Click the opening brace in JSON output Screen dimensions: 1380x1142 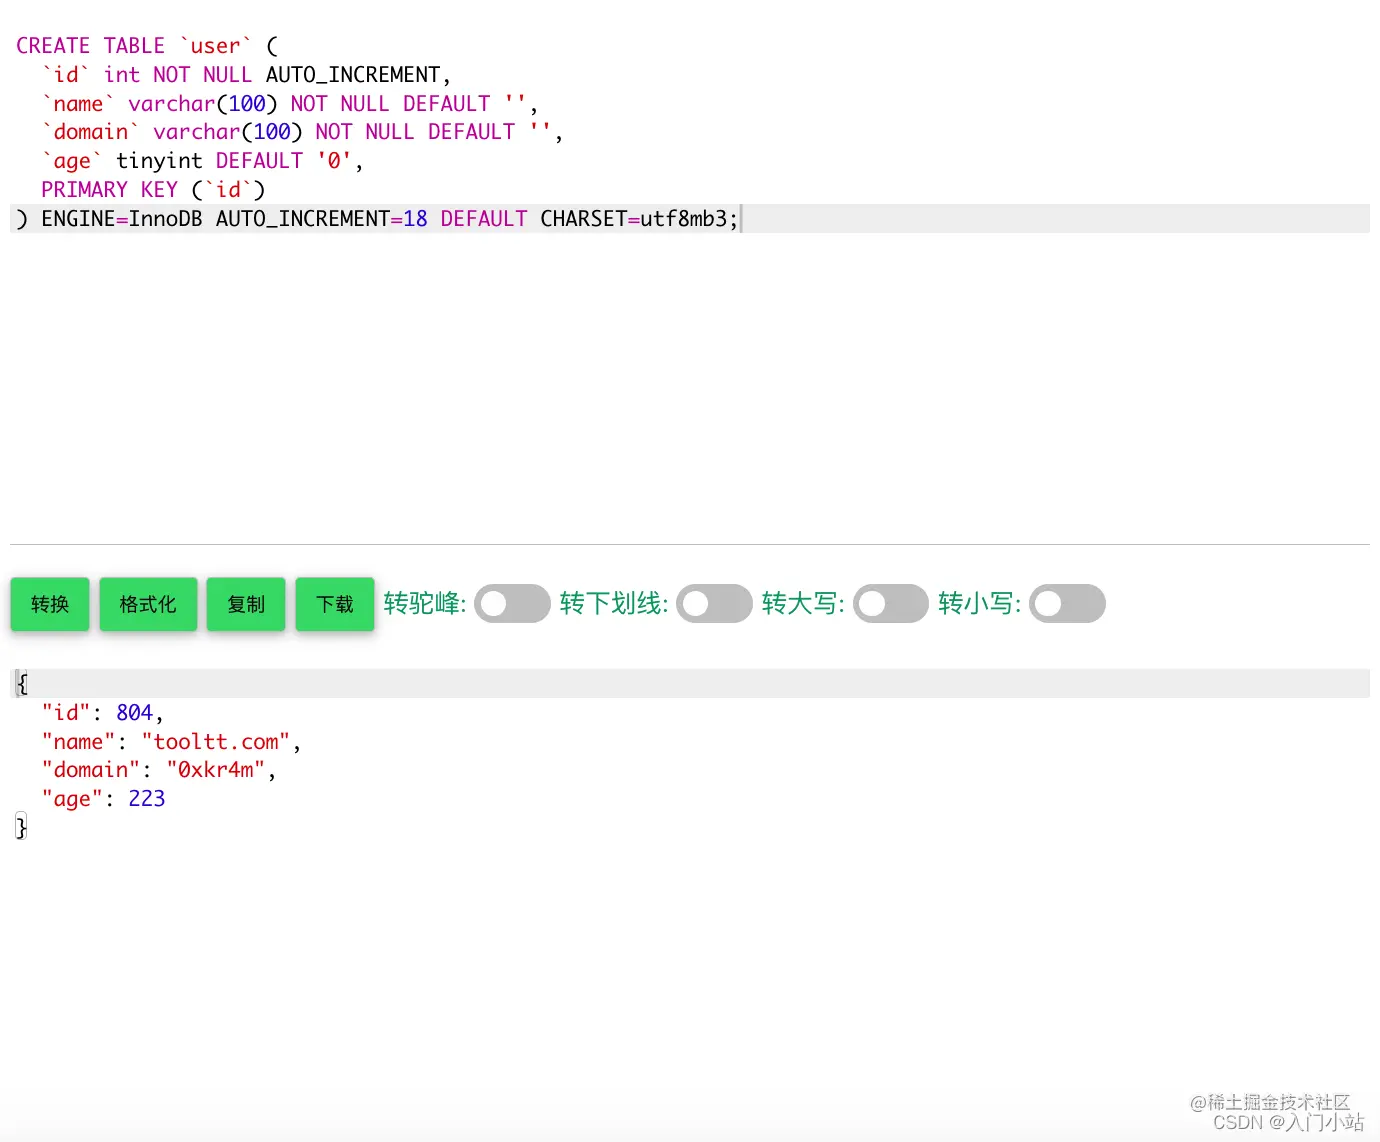(x=22, y=684)
